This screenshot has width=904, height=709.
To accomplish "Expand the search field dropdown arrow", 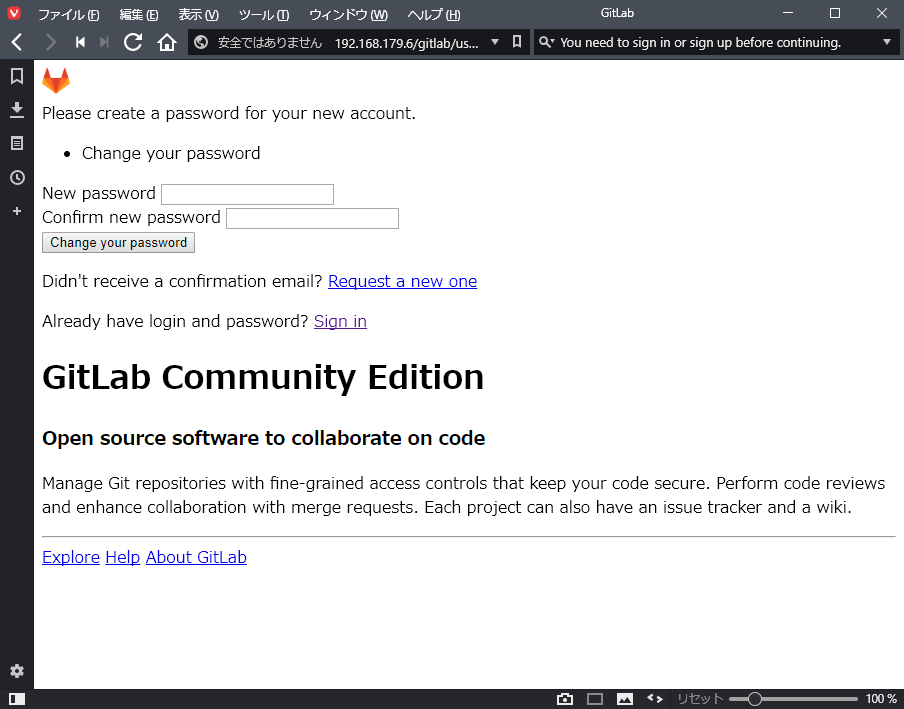I will pyautogui.click(x=887, y=42).
